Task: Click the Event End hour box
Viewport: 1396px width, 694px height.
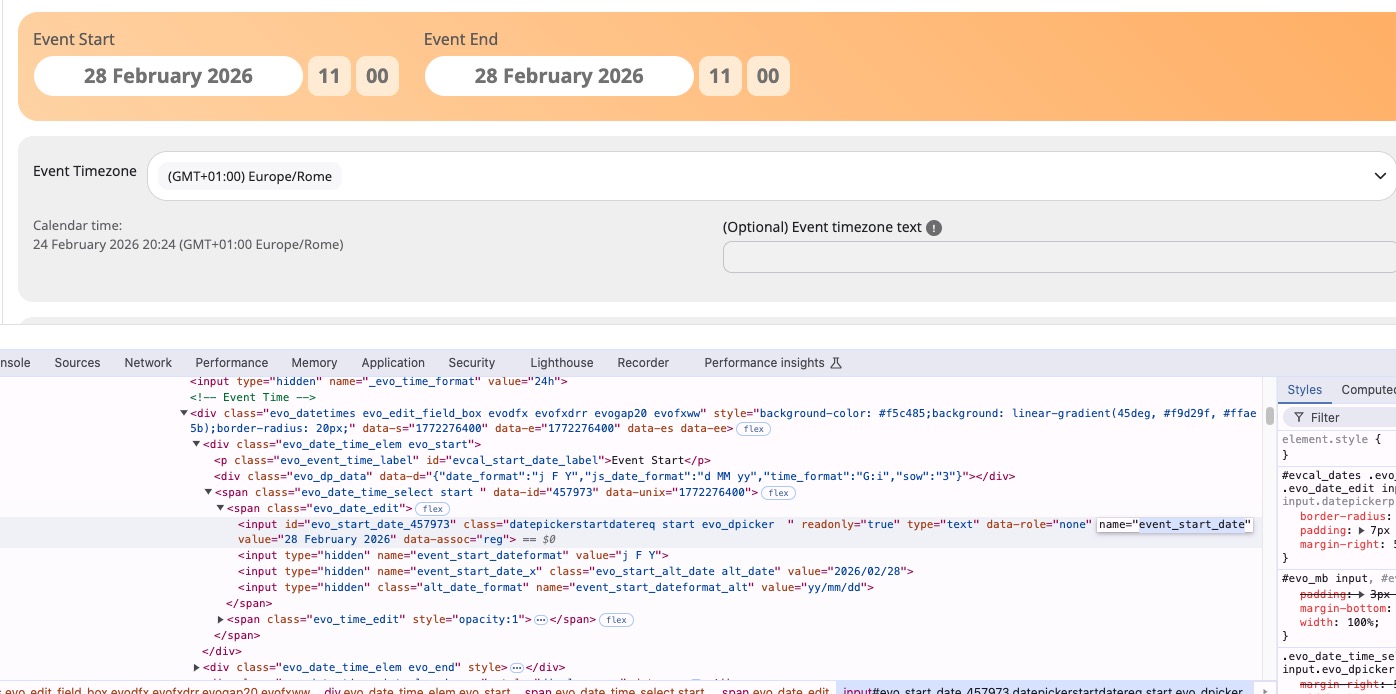Action: [720, 76]
